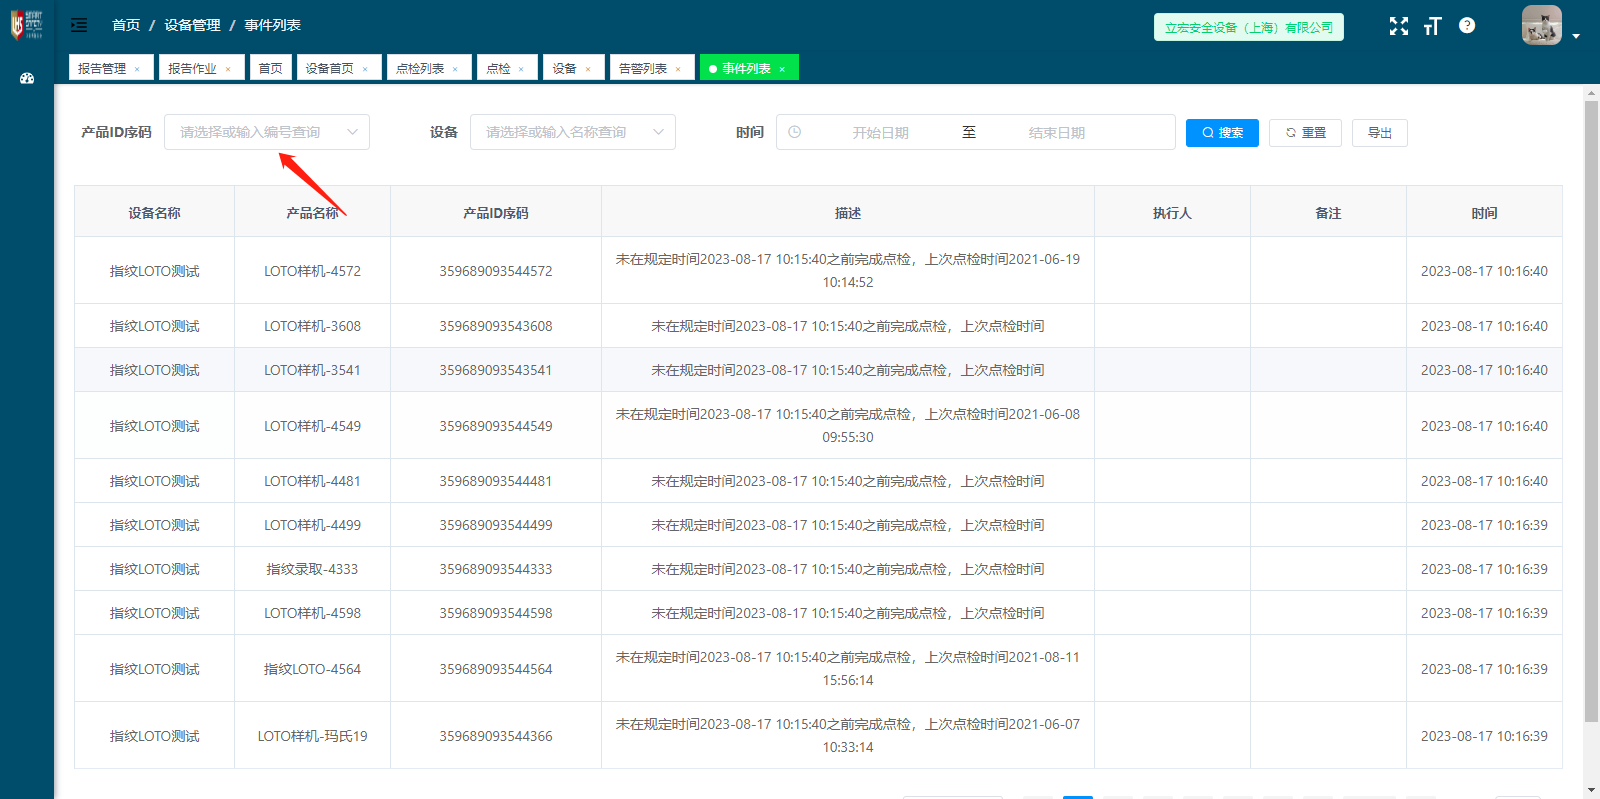Select product name LOTO样机-3608
The image size is (1600, 799).
tap(313, 326)
